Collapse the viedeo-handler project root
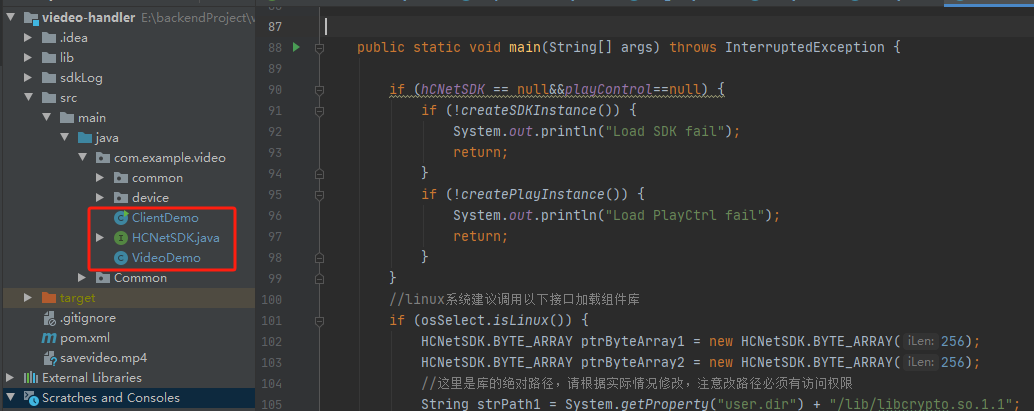The height and width of the screenshot is (411, 1034). 10,18
